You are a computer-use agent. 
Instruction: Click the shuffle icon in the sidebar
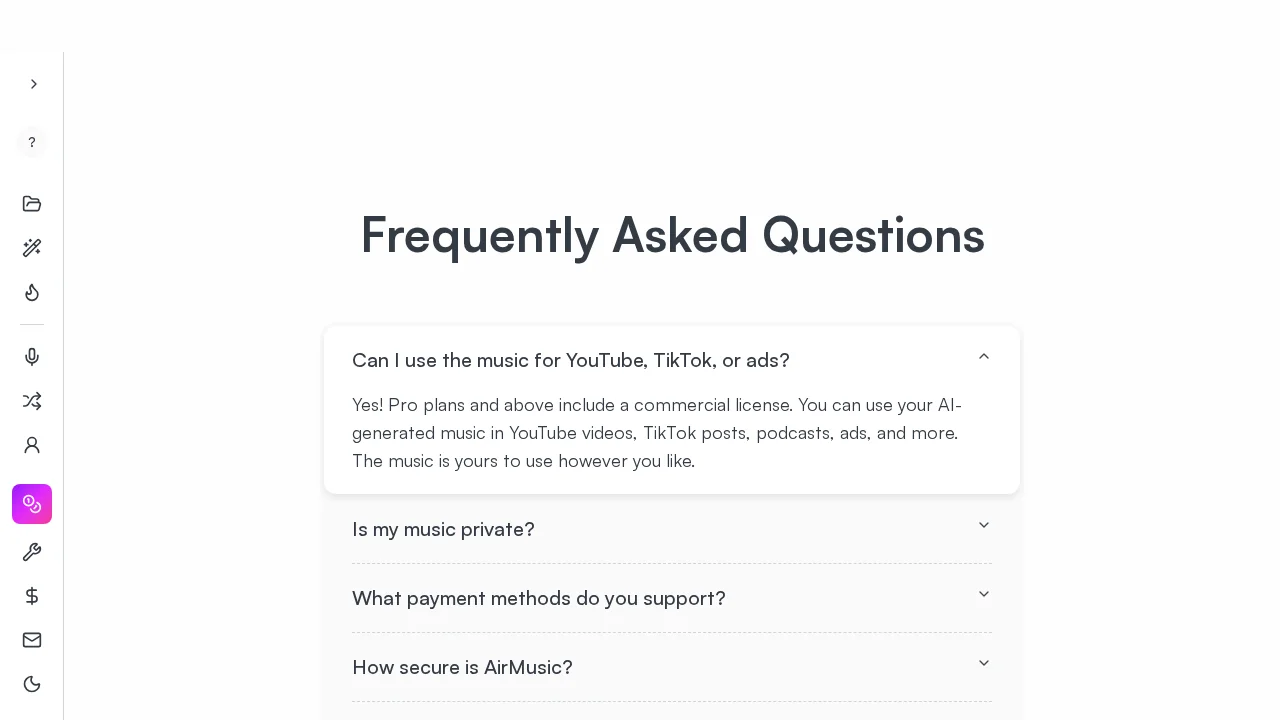(x=32, y=401)
